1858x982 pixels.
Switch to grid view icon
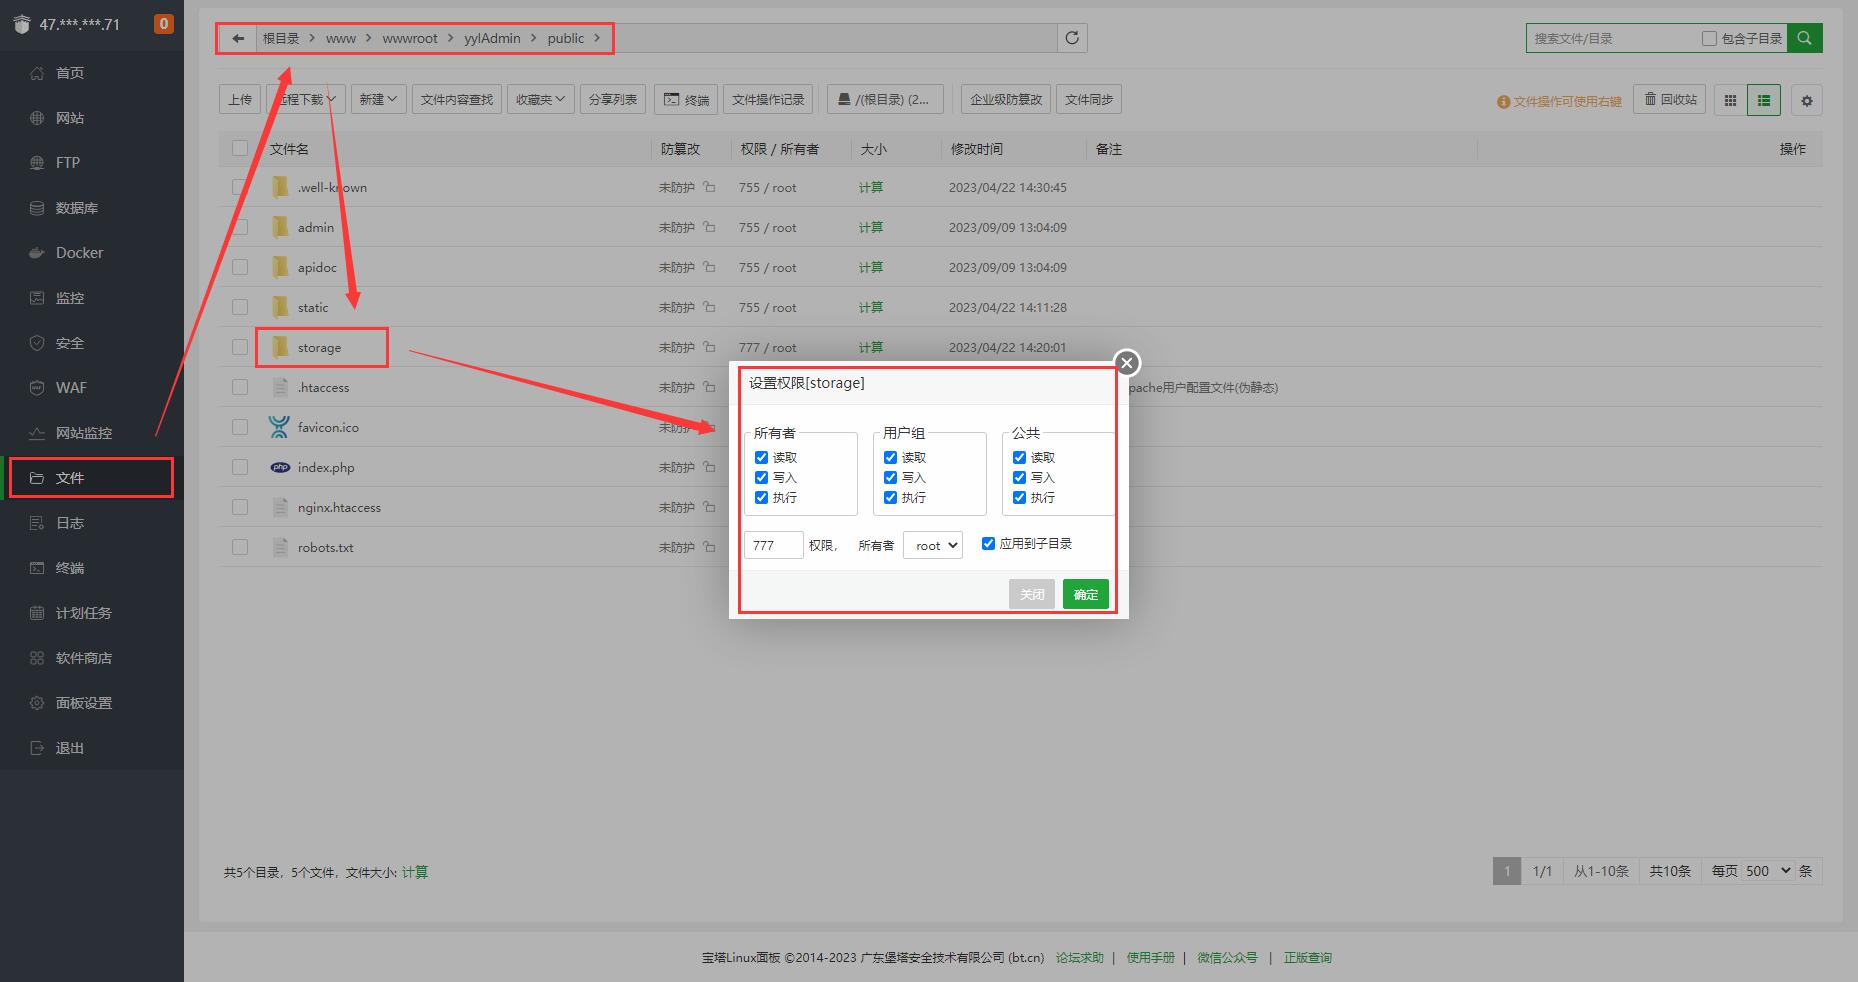(1730, 100)
